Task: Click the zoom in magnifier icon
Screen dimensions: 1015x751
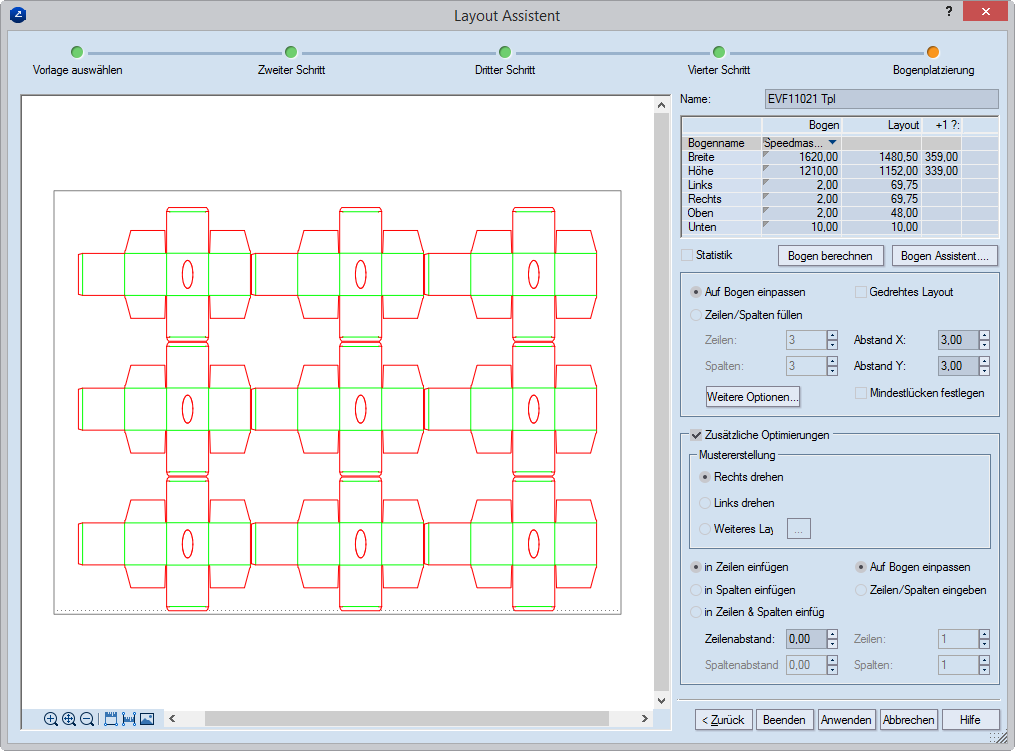Action: (50, 719)
